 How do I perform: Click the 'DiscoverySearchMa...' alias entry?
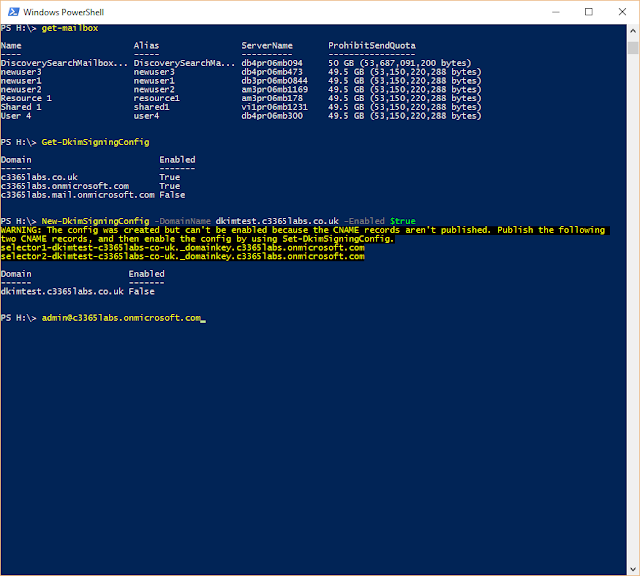pos(184,63)
